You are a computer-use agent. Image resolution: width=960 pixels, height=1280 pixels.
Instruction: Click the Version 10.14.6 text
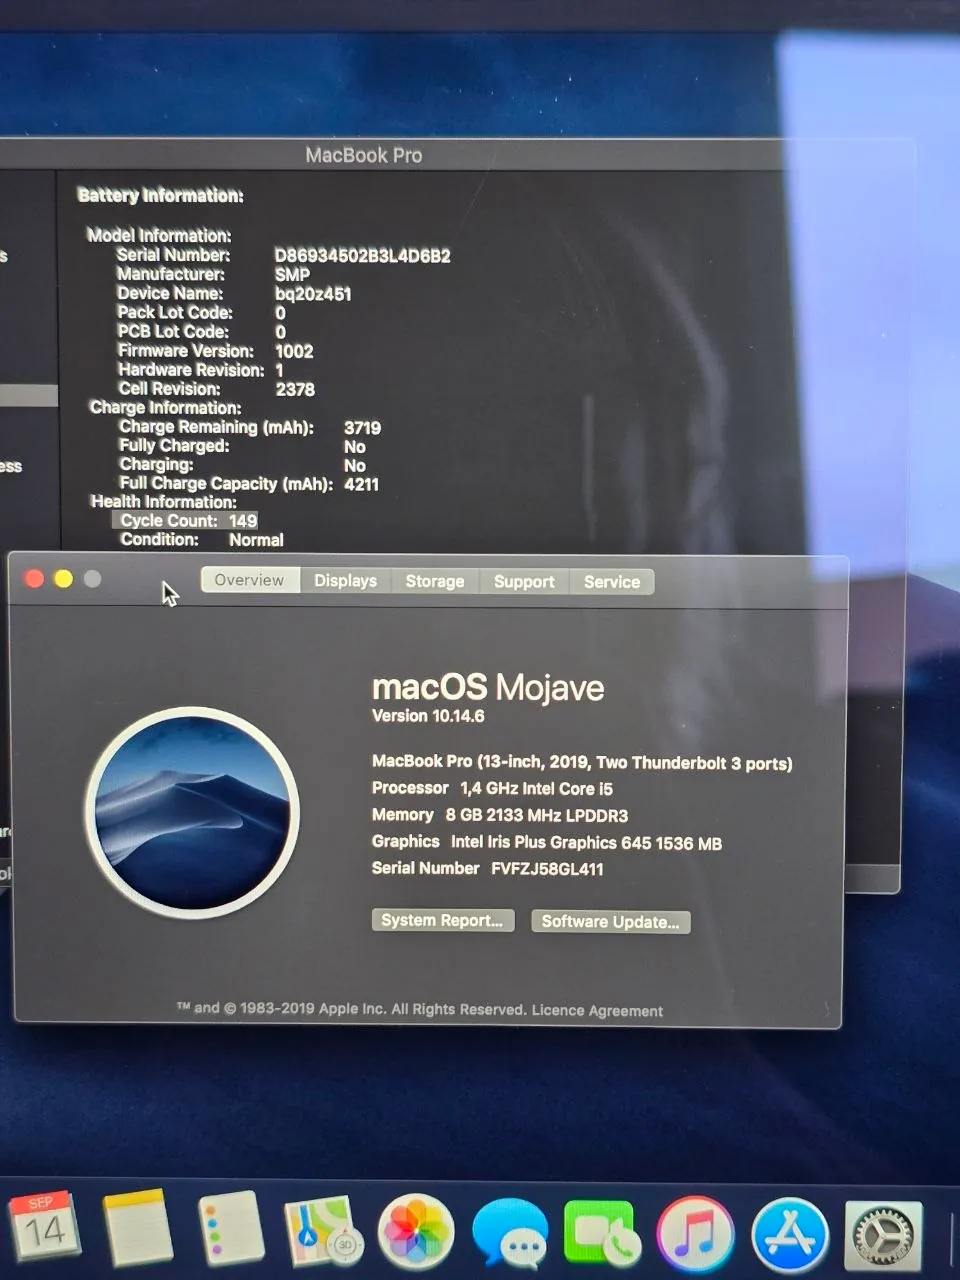point(428,716)
